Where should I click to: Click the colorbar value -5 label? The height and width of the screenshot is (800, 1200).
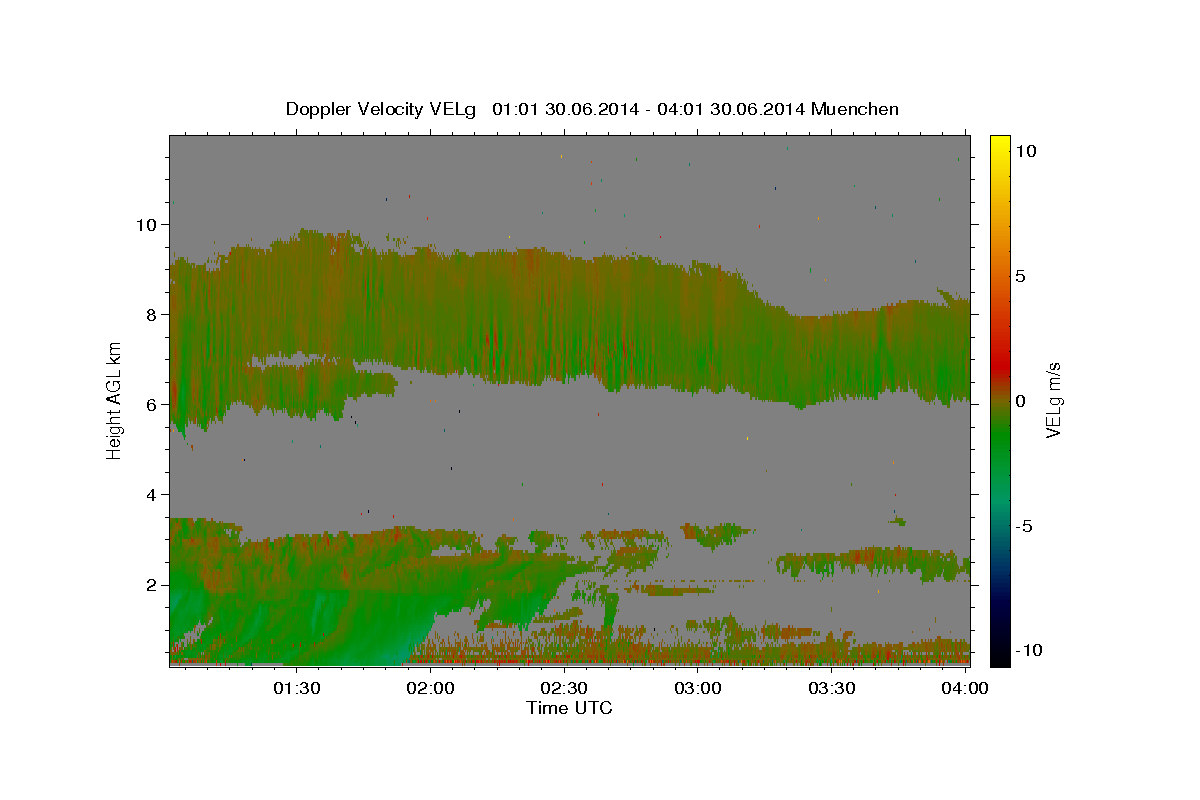(1024, 526)
